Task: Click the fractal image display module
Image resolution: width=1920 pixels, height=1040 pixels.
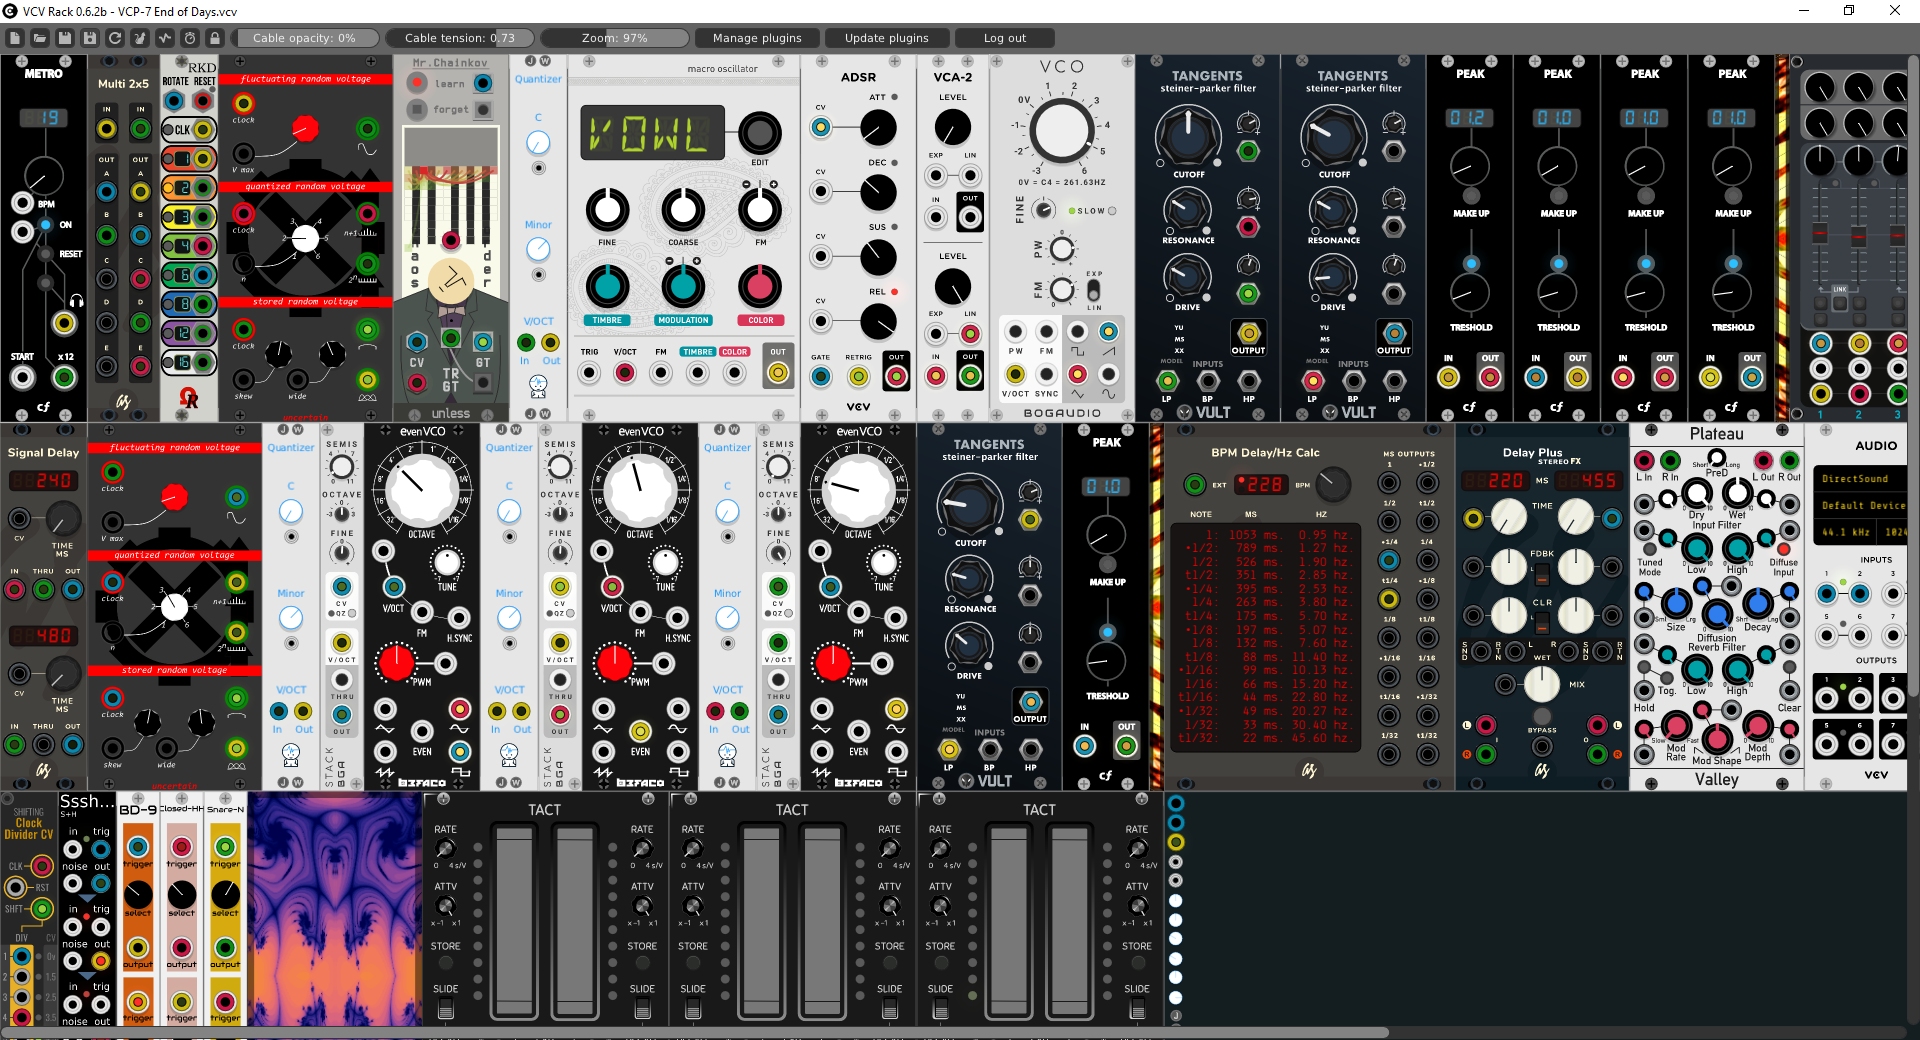Action: [334, 908]
